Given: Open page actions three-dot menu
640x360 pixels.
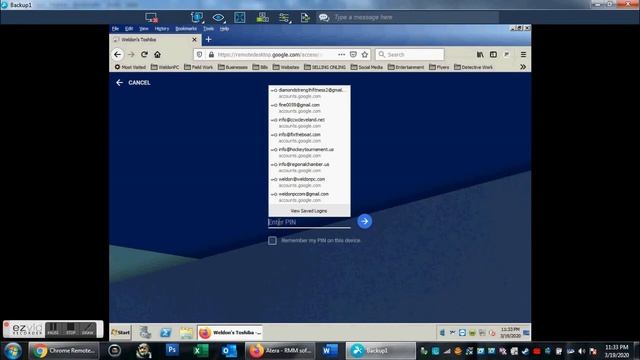Looking at the screenshot, I should pos(342,54).
